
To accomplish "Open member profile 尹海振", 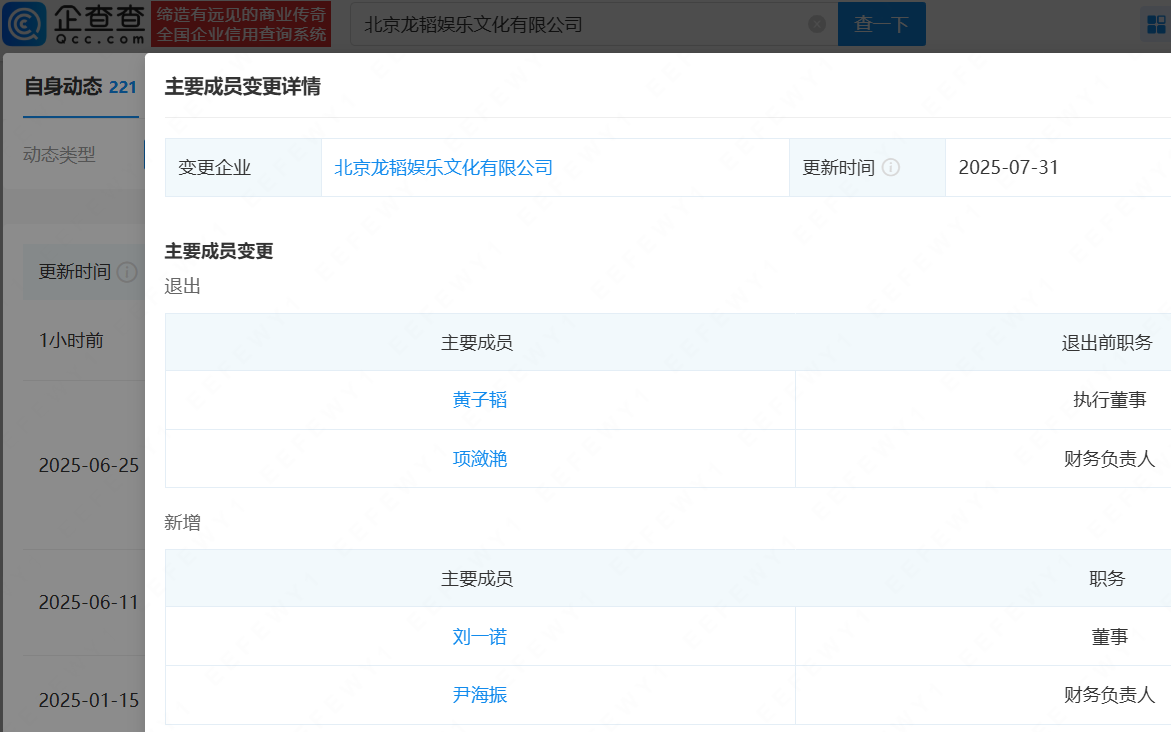I will (x=479, y=695).
